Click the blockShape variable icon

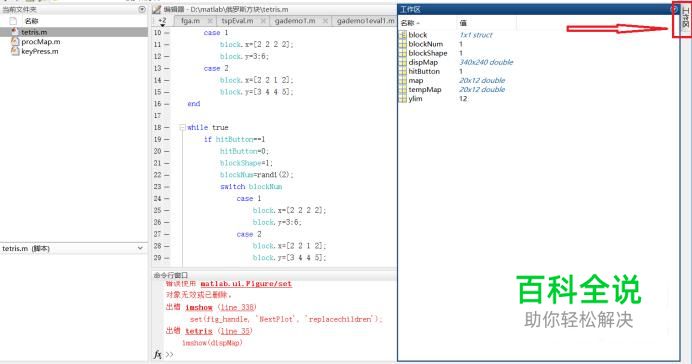click(402, 53)
